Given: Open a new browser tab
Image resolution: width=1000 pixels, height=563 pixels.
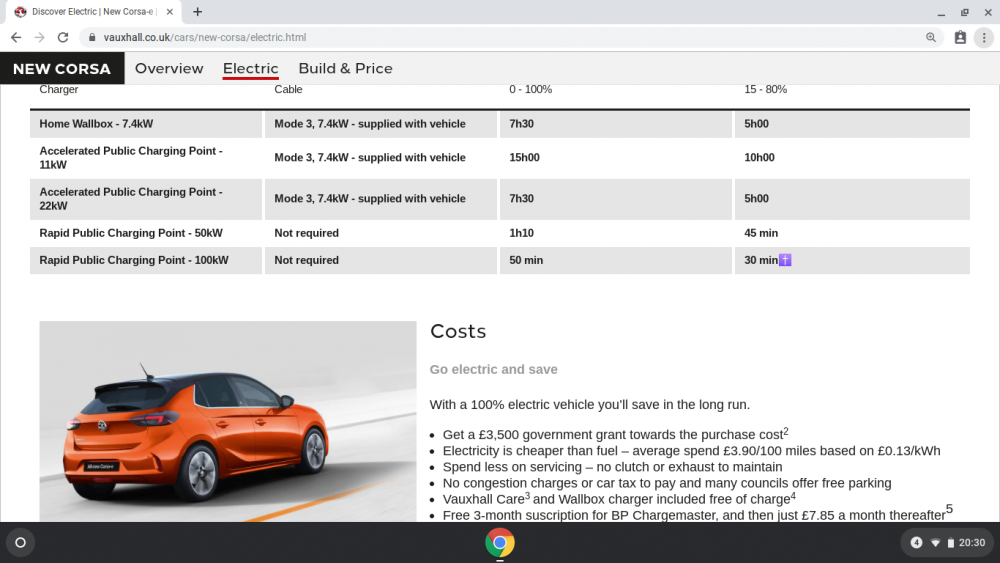Looking at the screenshot, I should click(198, 11).
